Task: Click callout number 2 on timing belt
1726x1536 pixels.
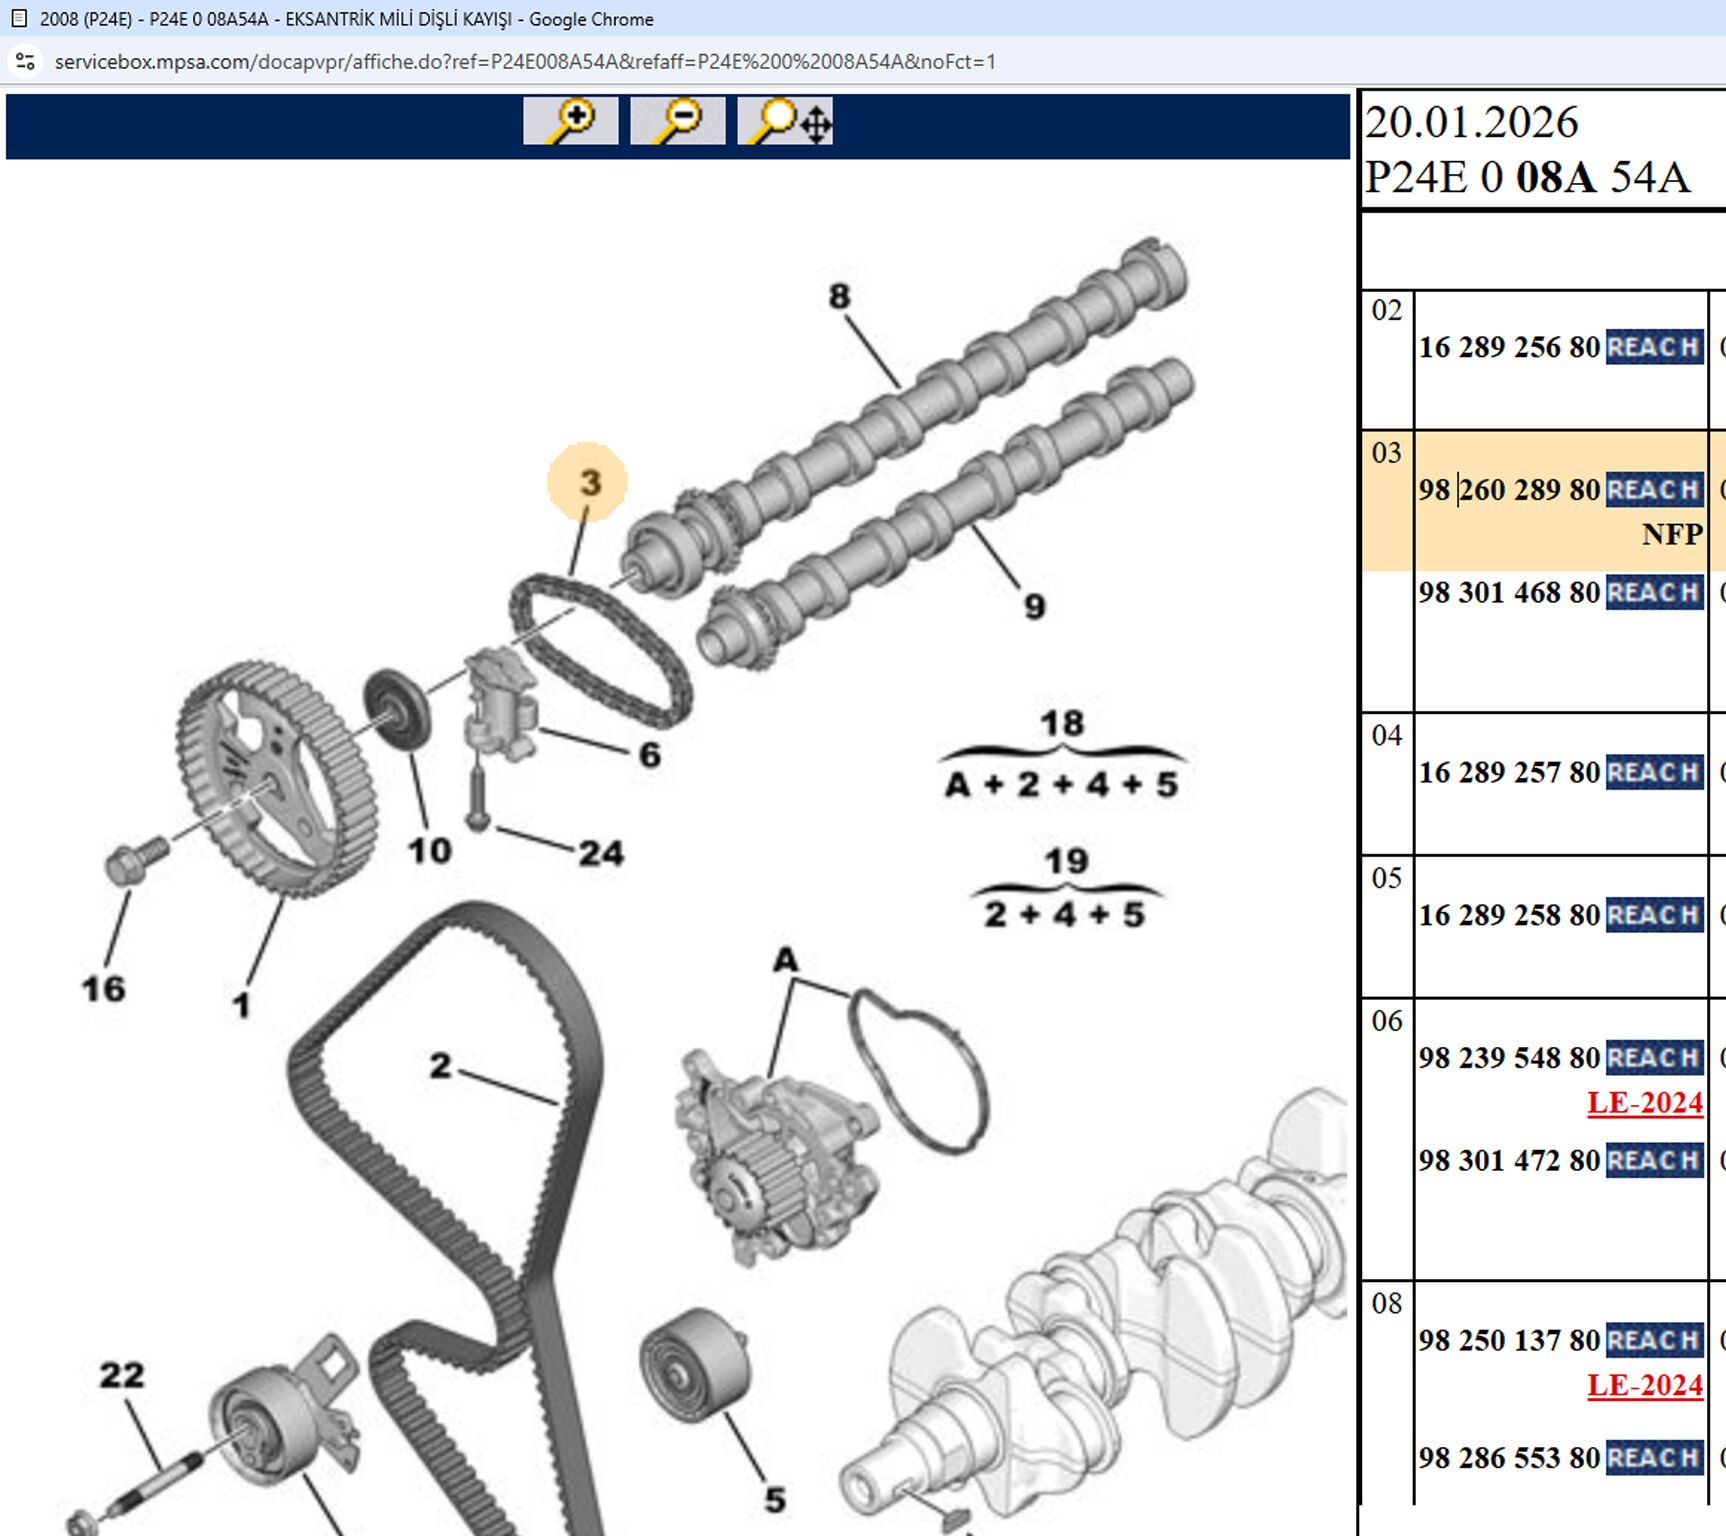Action: 440,1066
